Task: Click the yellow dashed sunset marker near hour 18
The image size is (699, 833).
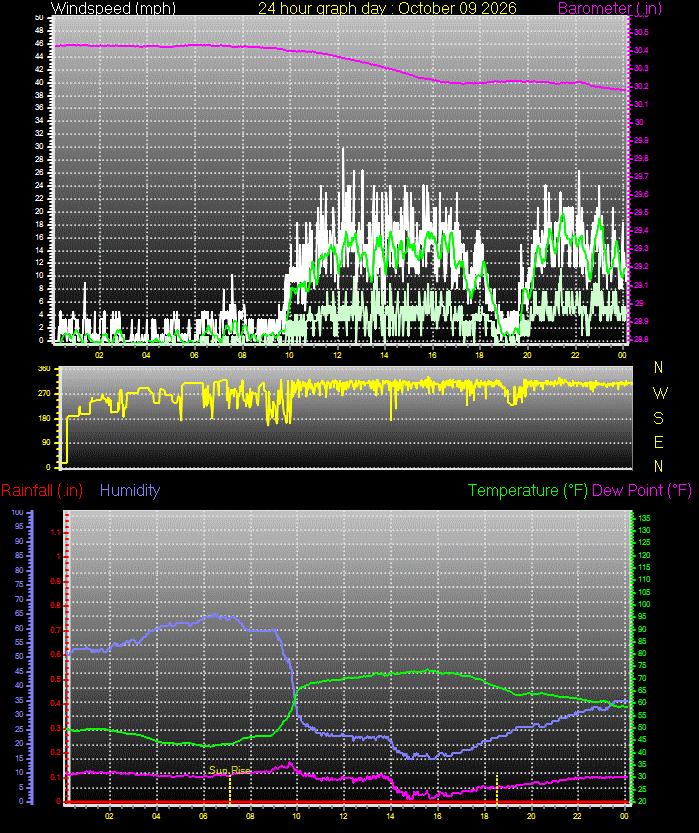Action: coord(497,789)
